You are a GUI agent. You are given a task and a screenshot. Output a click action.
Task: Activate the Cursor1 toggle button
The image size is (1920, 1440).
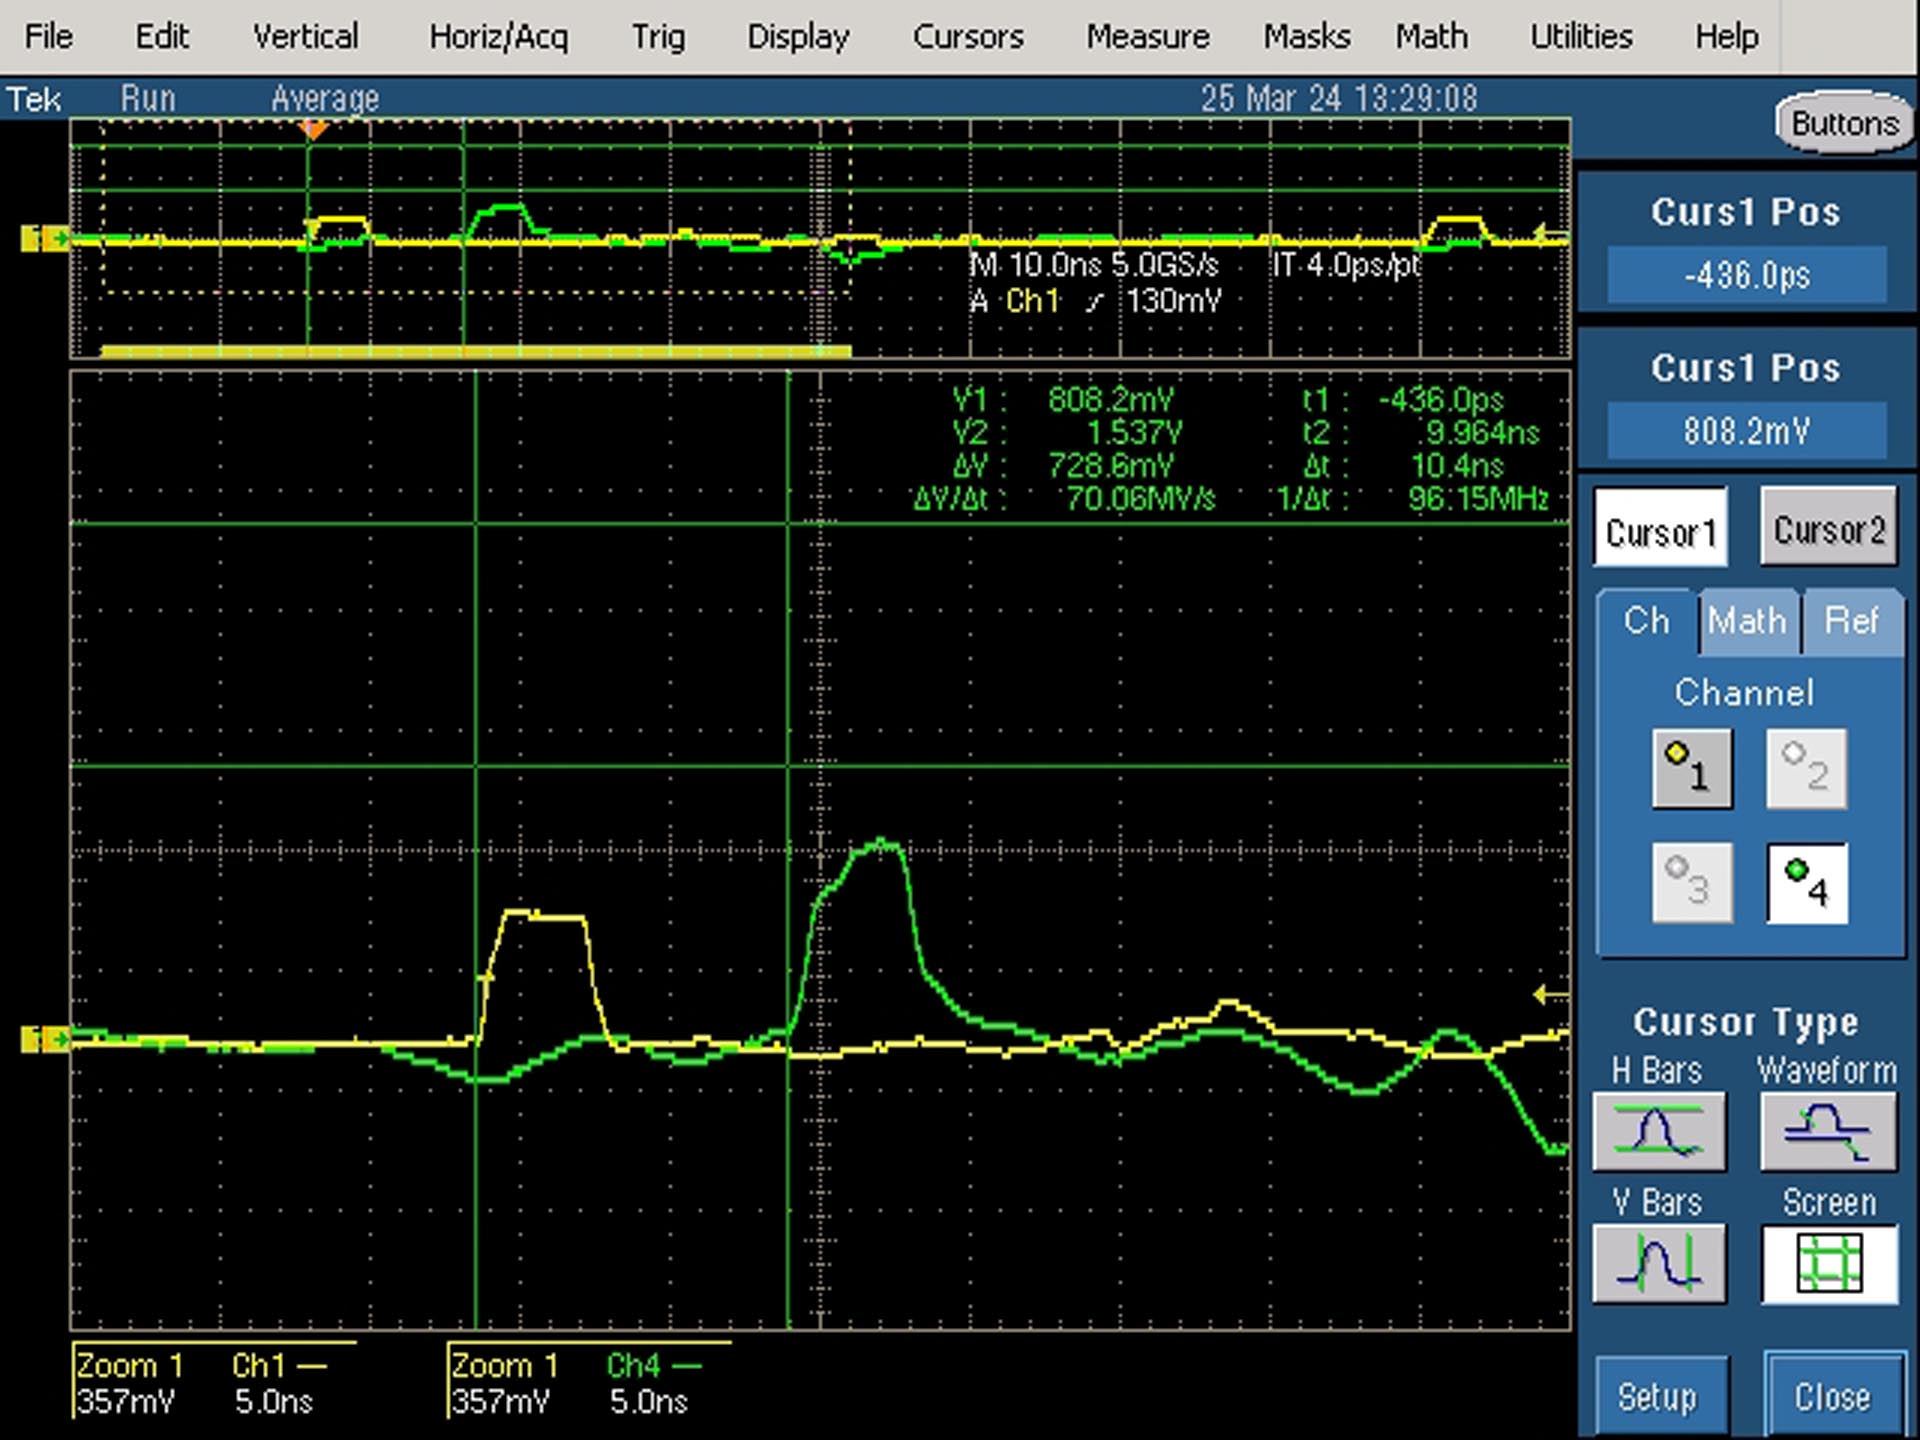[x=1660, y=527]
